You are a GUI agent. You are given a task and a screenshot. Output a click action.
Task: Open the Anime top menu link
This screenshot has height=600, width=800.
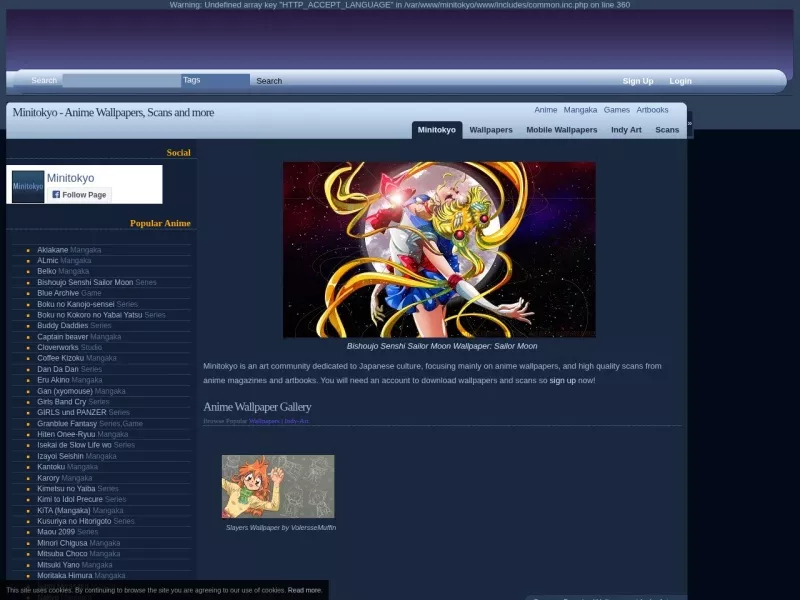tap(545, 110)
